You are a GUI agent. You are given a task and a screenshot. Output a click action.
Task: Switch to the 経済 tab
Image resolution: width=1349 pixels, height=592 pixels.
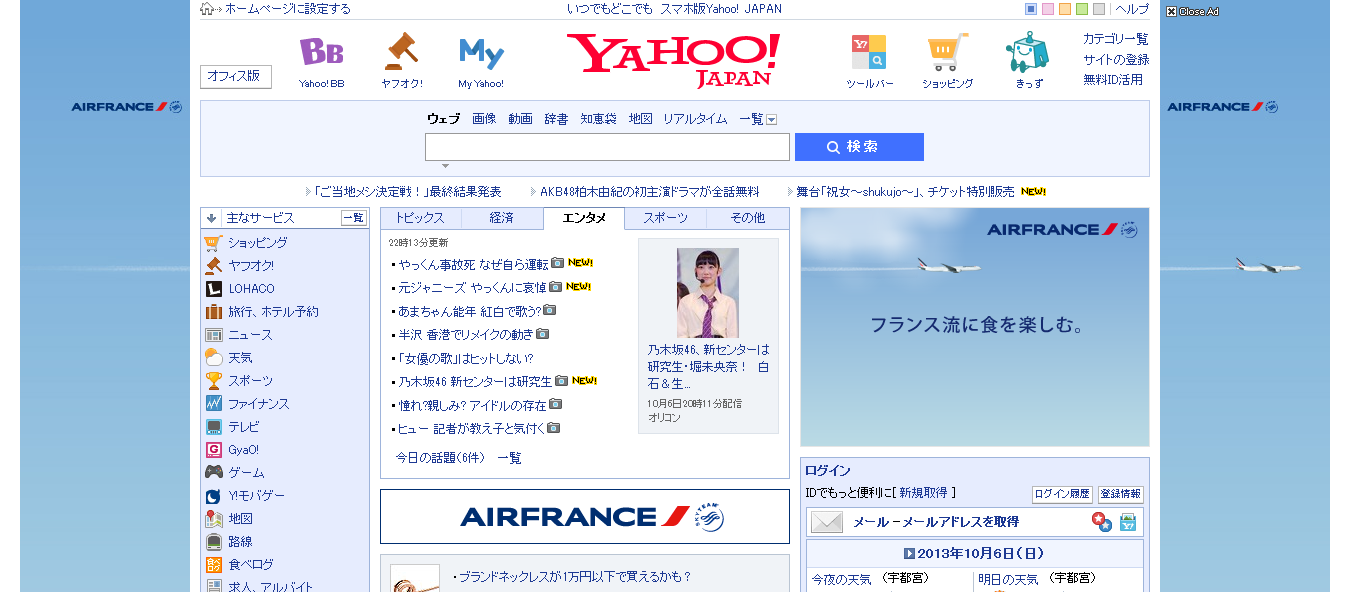pos(502,218)
